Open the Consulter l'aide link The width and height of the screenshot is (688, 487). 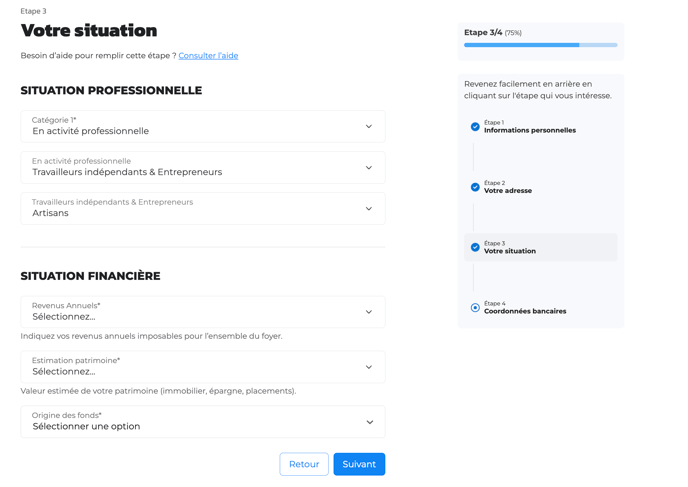click(x=208, y=56)
